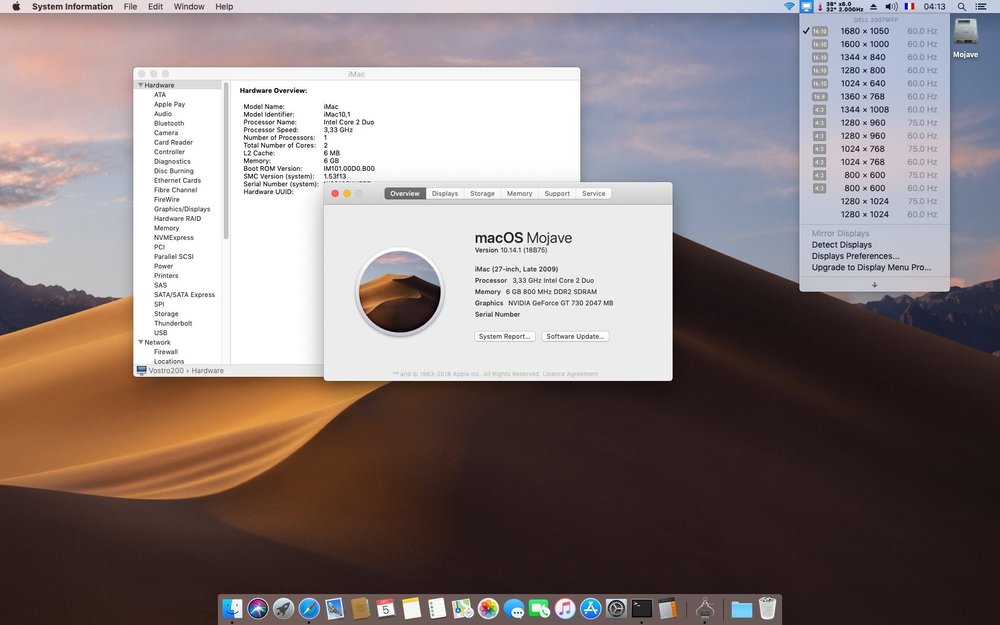This screenshot has height=625, width=1000.
Task: Click the System Information sidebar scrollbar
Action: [226, 160]
